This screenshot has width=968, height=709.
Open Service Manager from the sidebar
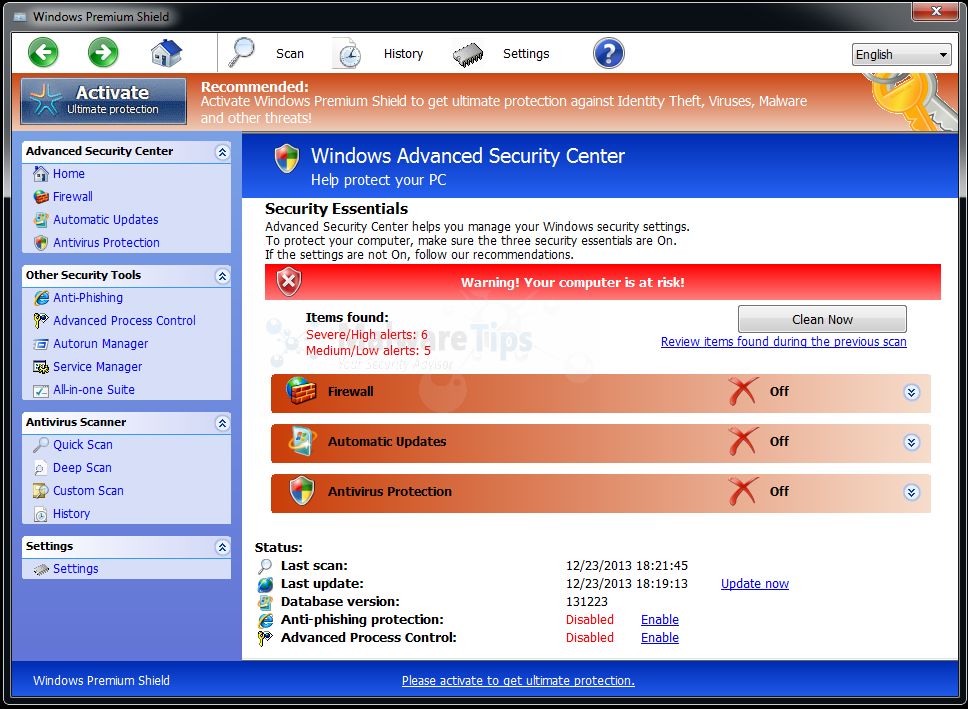pos(98,366)
